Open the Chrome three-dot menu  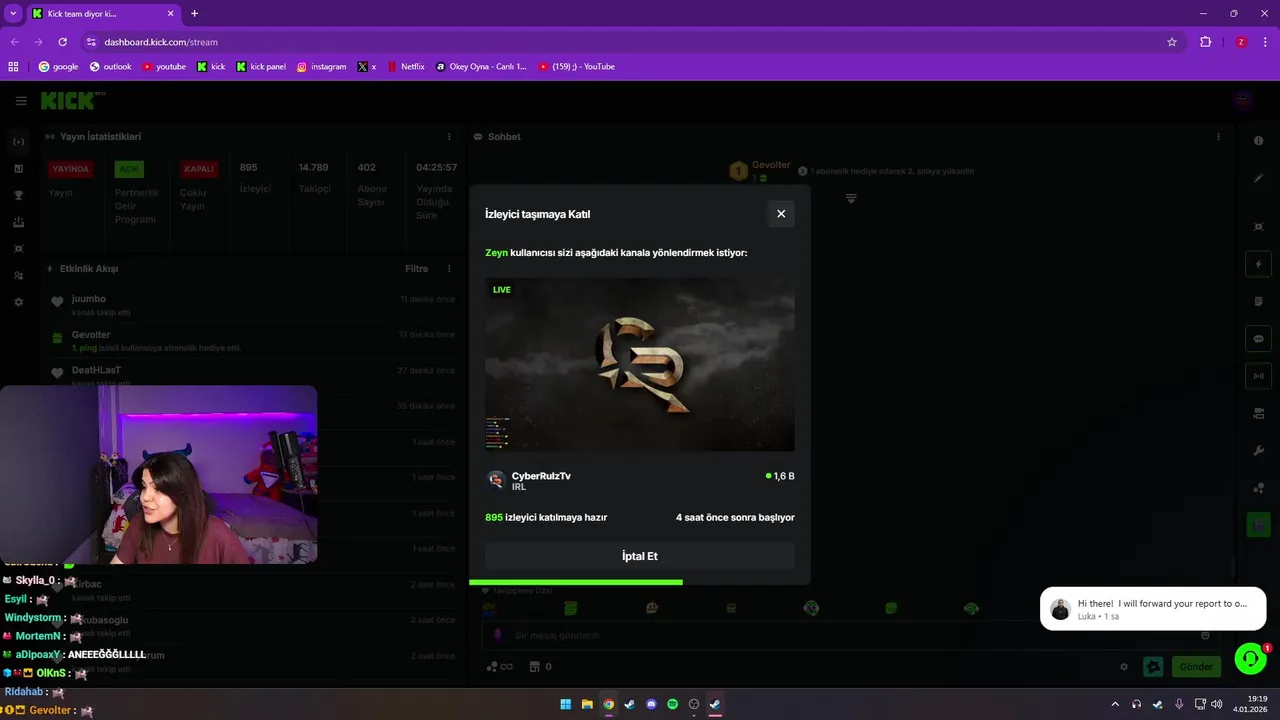click(x=1266, y=42)
